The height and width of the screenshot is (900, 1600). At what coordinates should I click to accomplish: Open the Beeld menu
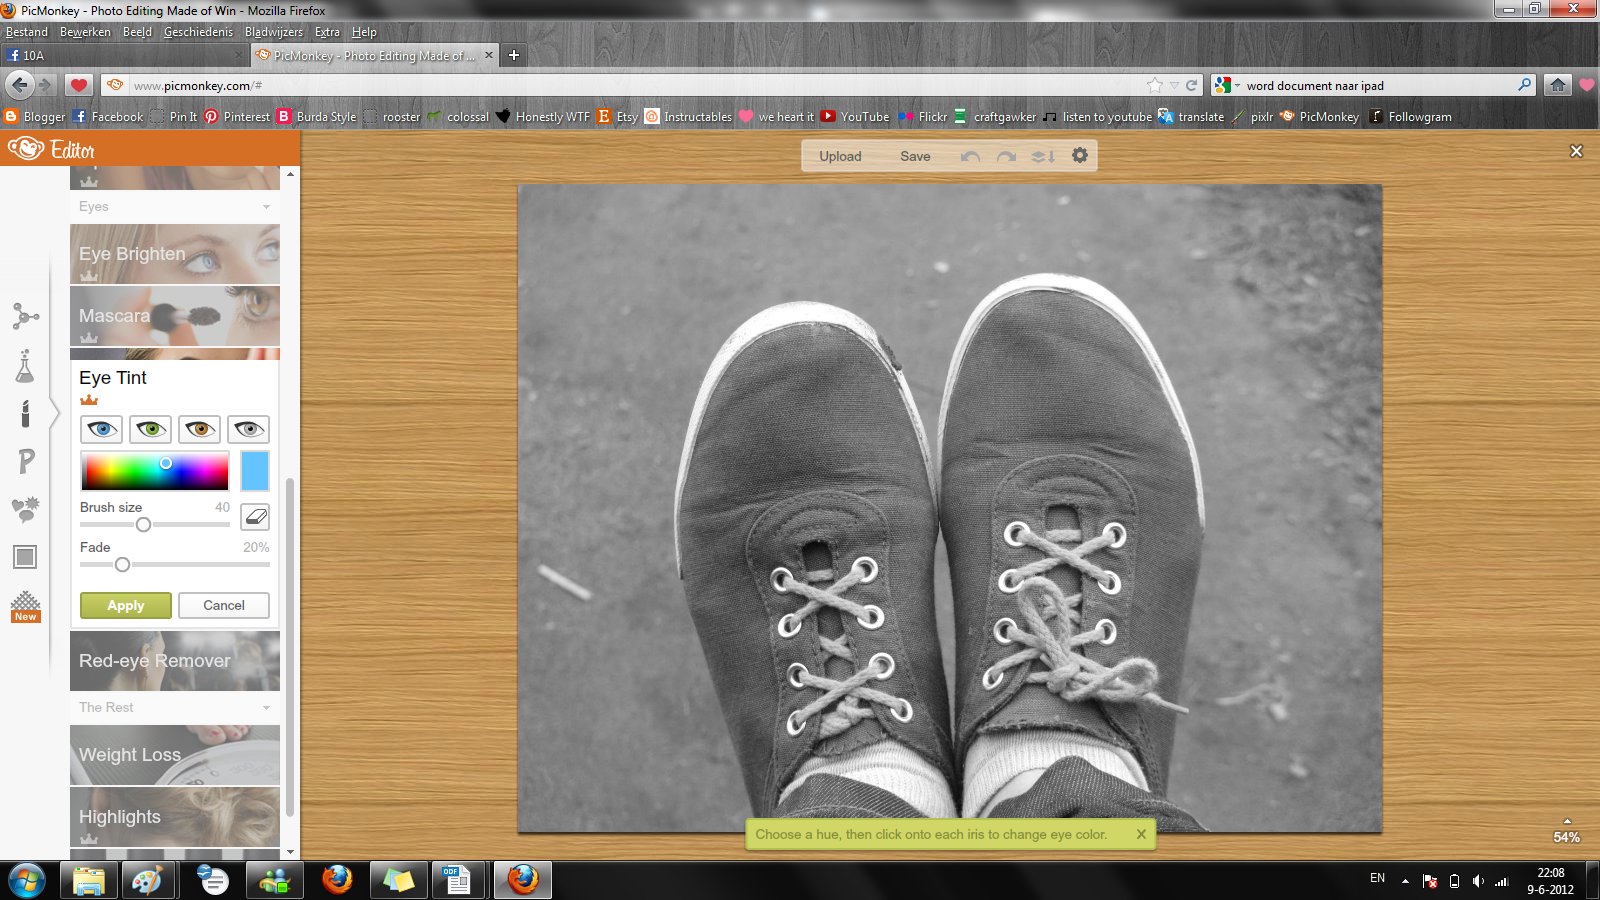tap(137, 32)
